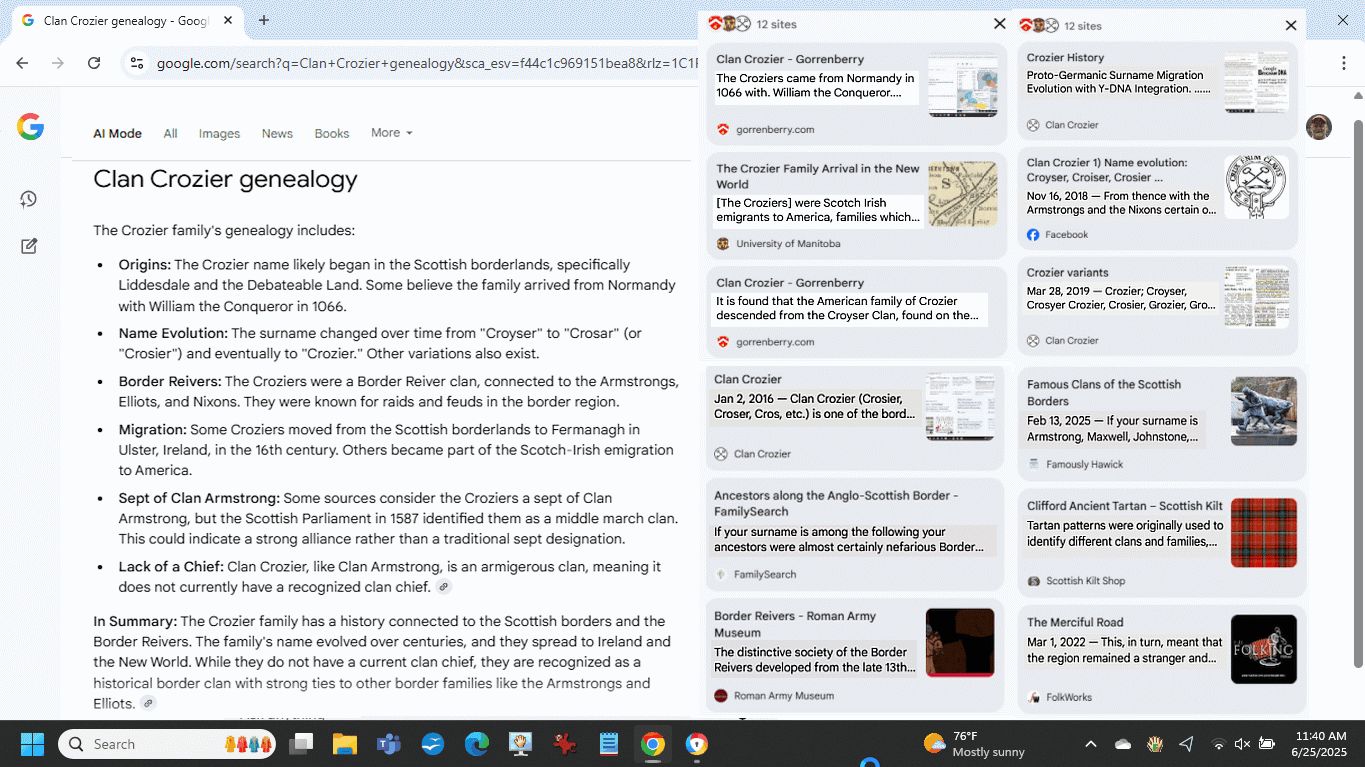Open AI Mode history icon in sidebar
Screen dimensions: 1365x767
[29, 199]
